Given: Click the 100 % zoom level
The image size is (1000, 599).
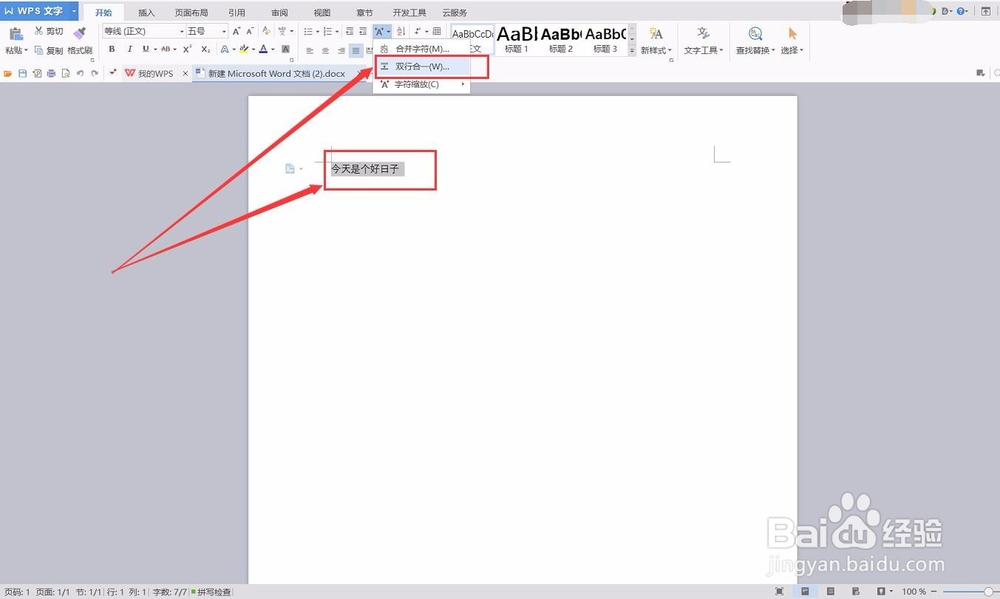Looking at the screenshot, I should [914, 592].
